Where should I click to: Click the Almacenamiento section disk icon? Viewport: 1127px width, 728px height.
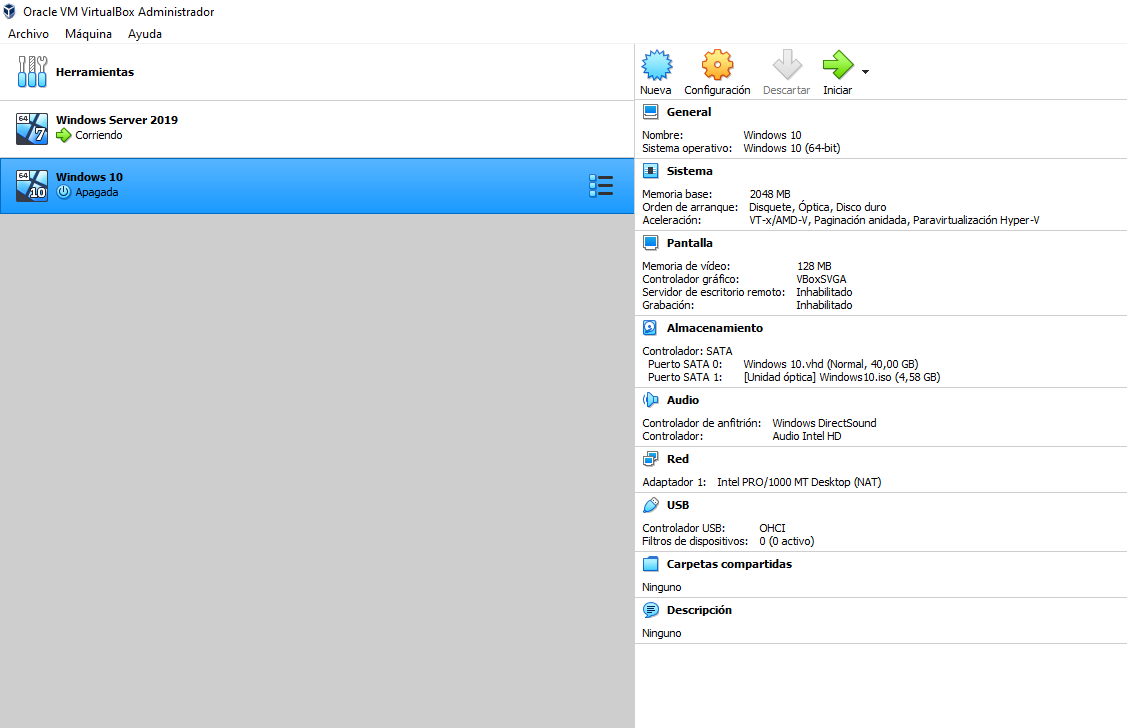(650, 328)
